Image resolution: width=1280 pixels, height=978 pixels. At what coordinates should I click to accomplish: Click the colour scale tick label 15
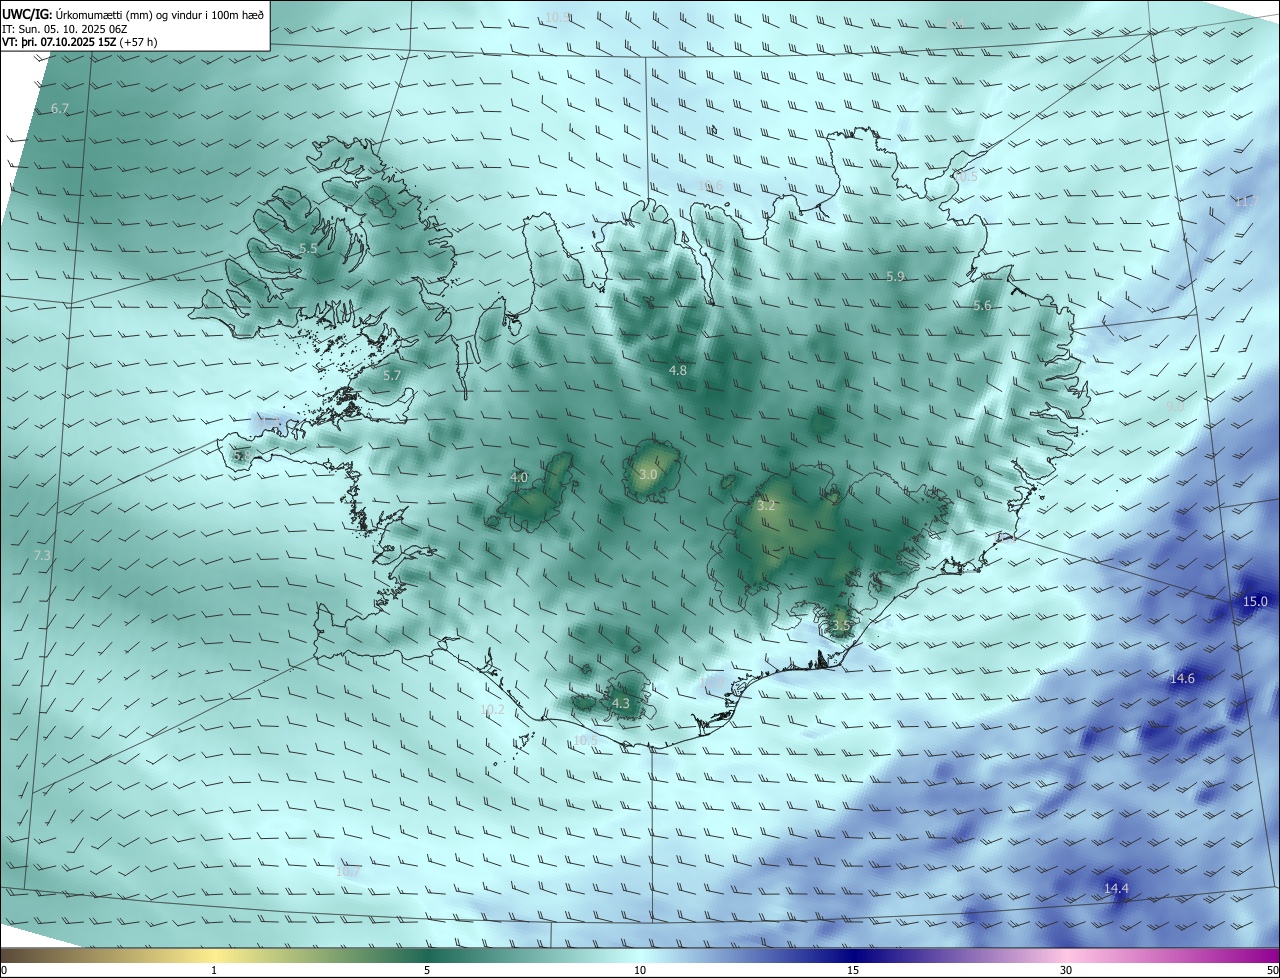(853, 970)
